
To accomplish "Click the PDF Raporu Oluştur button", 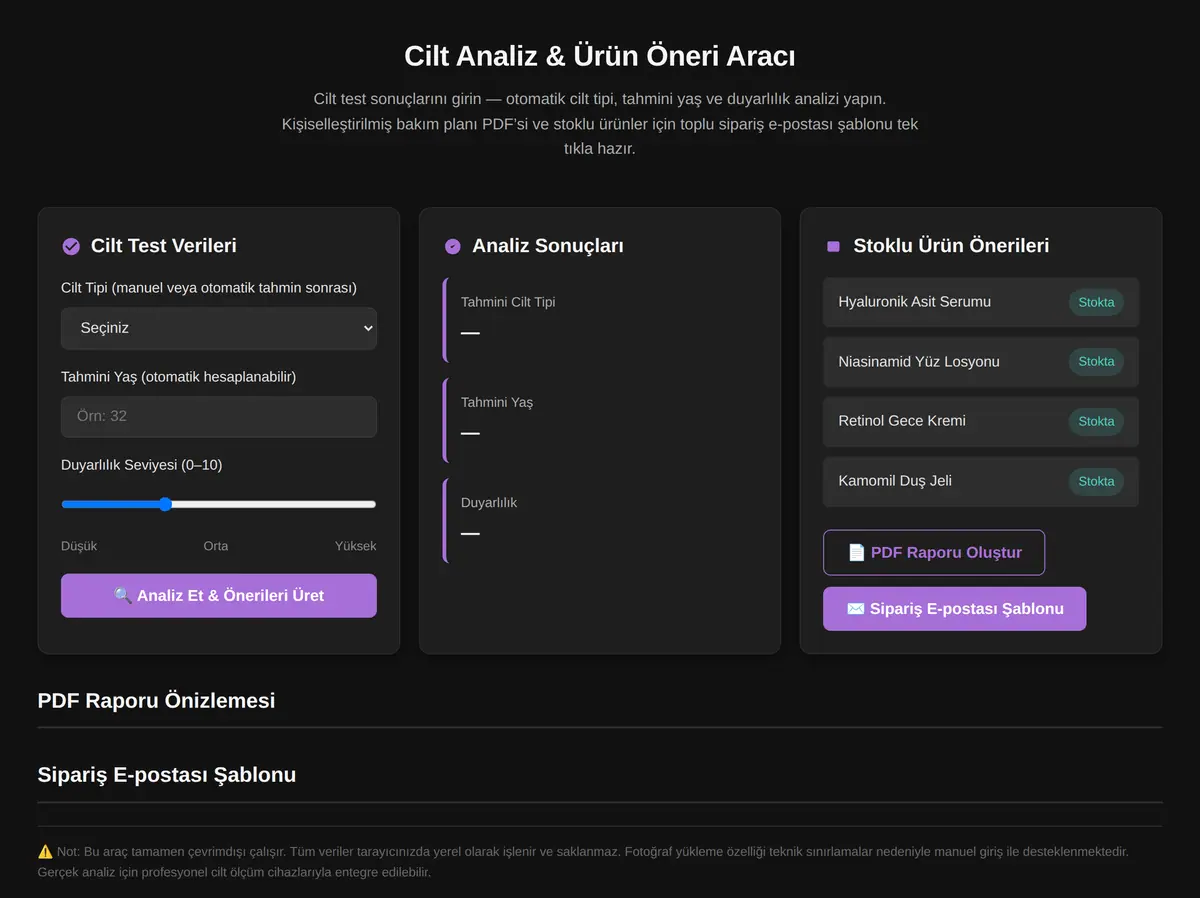I will coord(934,553).
